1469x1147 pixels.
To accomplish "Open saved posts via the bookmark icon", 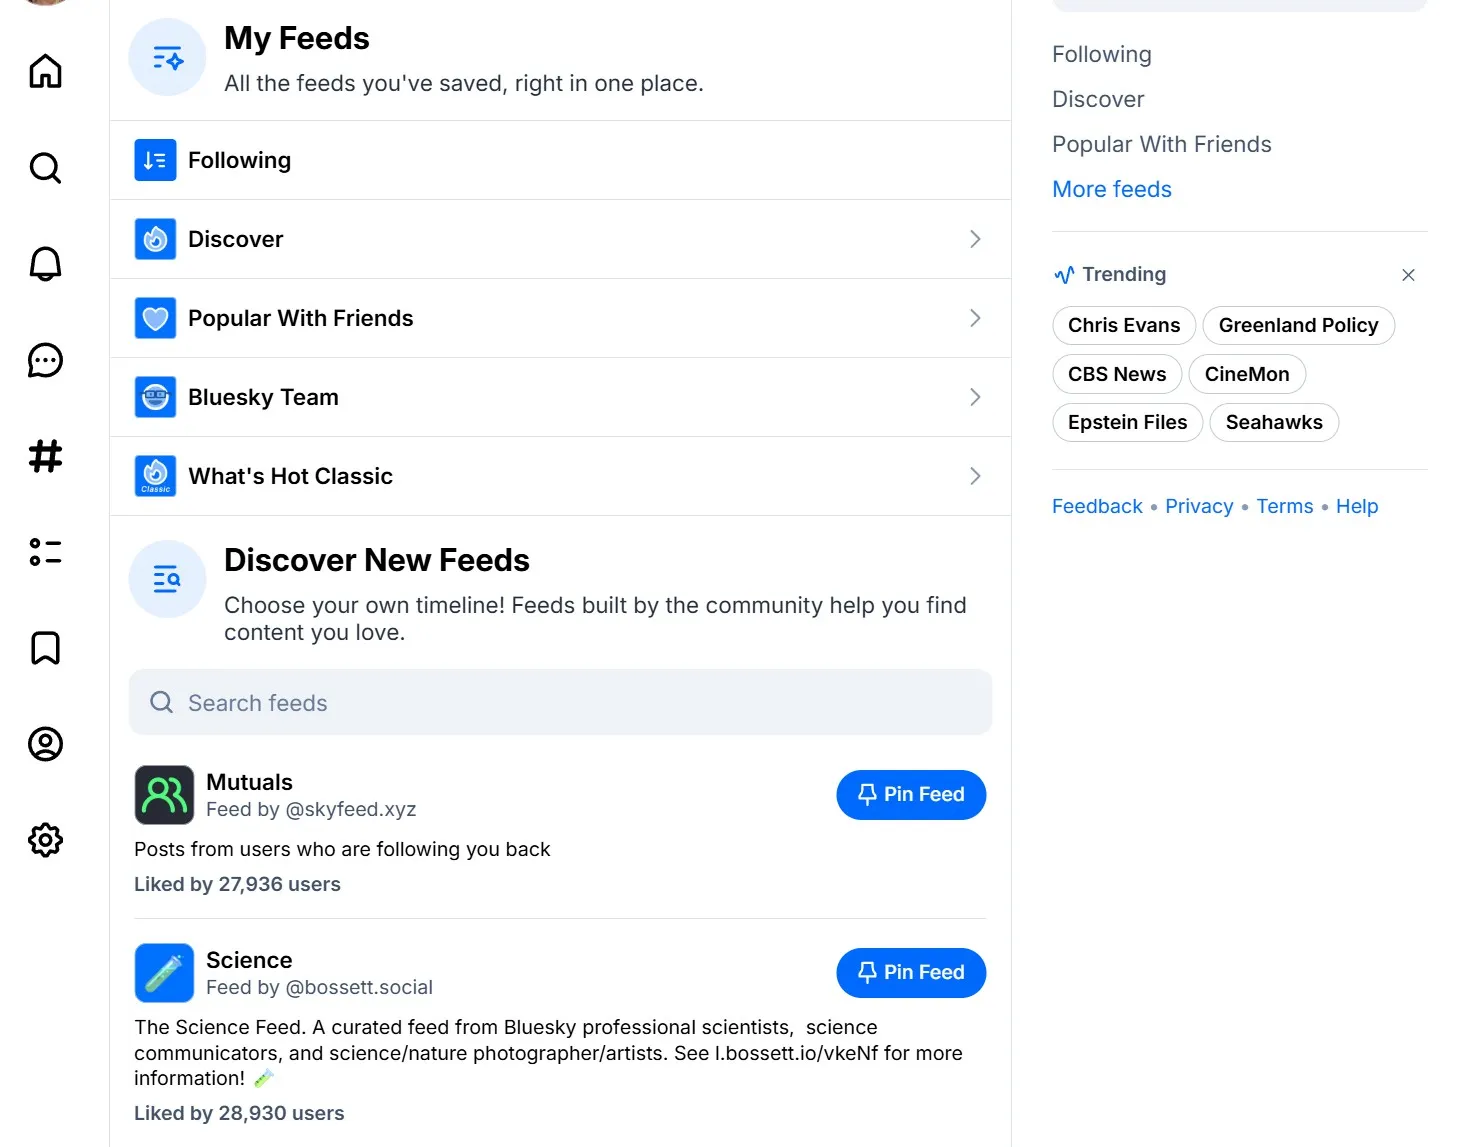I will pos(44,648).
